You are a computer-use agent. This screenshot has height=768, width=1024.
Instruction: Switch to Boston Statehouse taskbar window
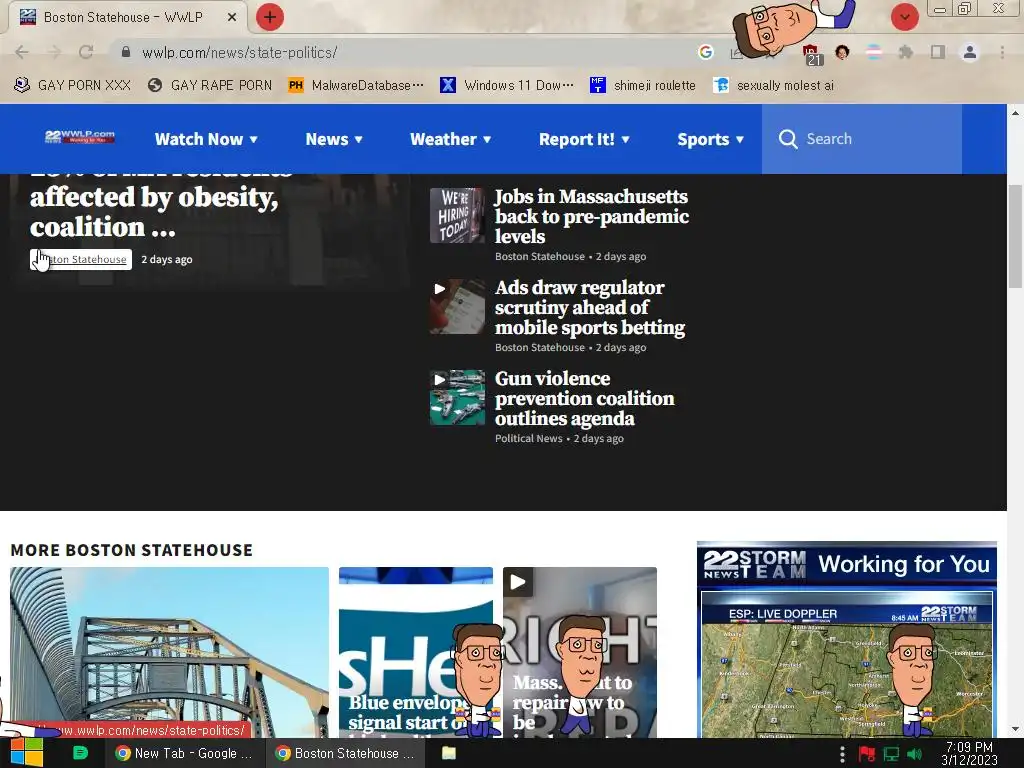pyautogui.click(x=346, y=753)
